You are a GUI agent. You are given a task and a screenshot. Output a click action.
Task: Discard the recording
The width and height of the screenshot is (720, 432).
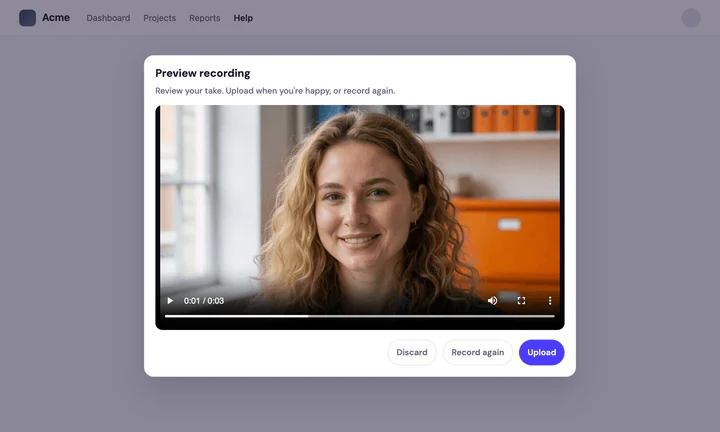click(x=412, y=353)
